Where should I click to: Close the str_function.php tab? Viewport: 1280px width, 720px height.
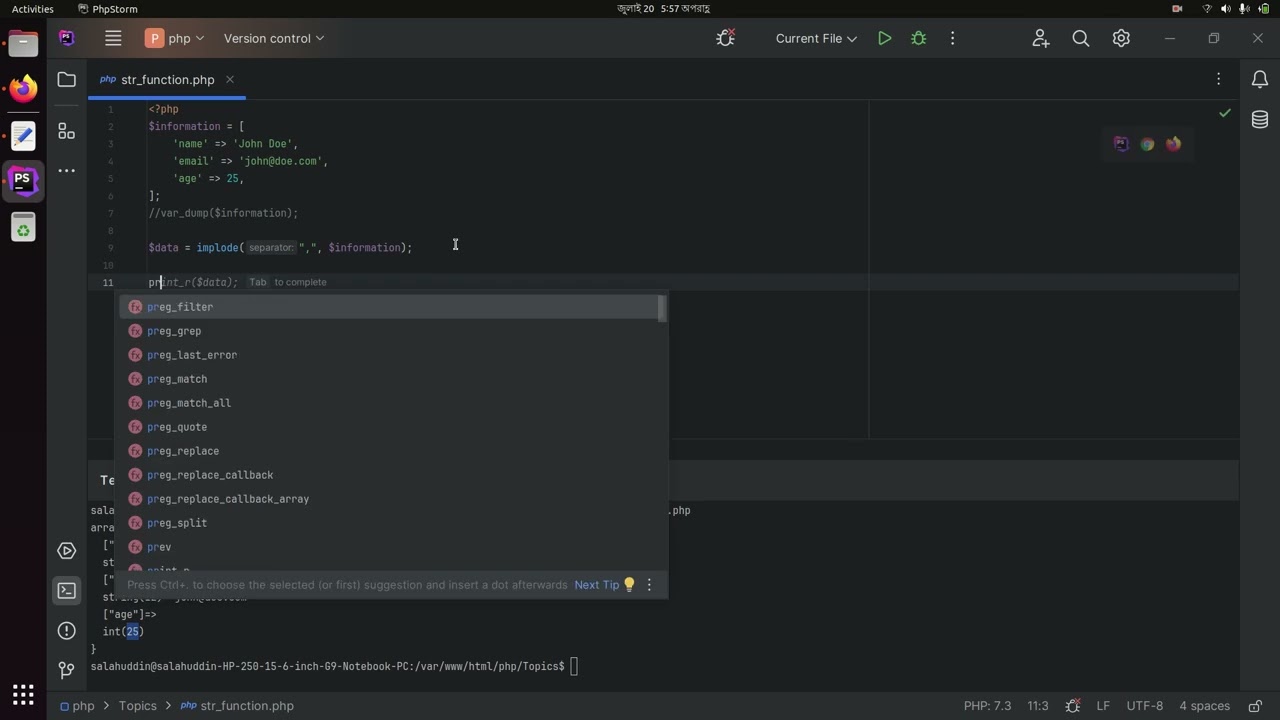pos(230,80)
